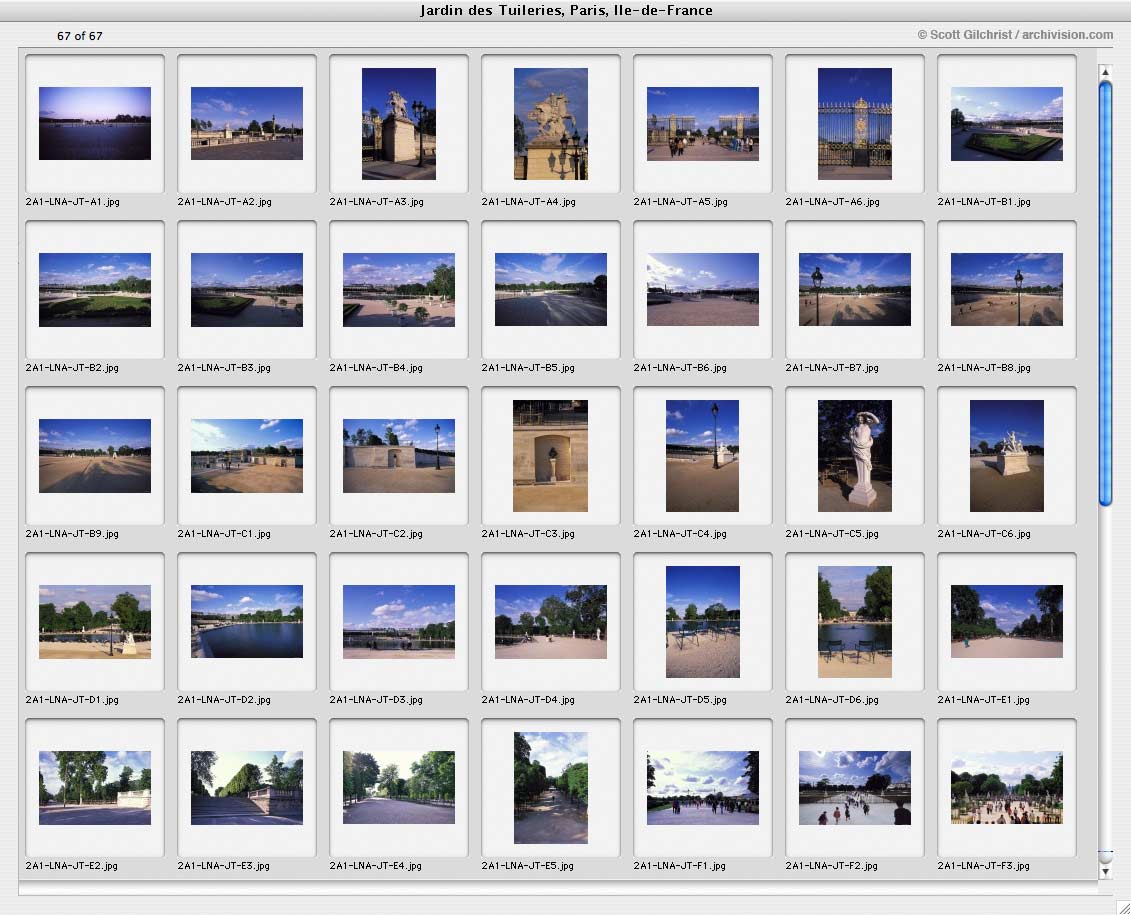Click the vertical scrollbar down arrow

[x=1105, y=871]
